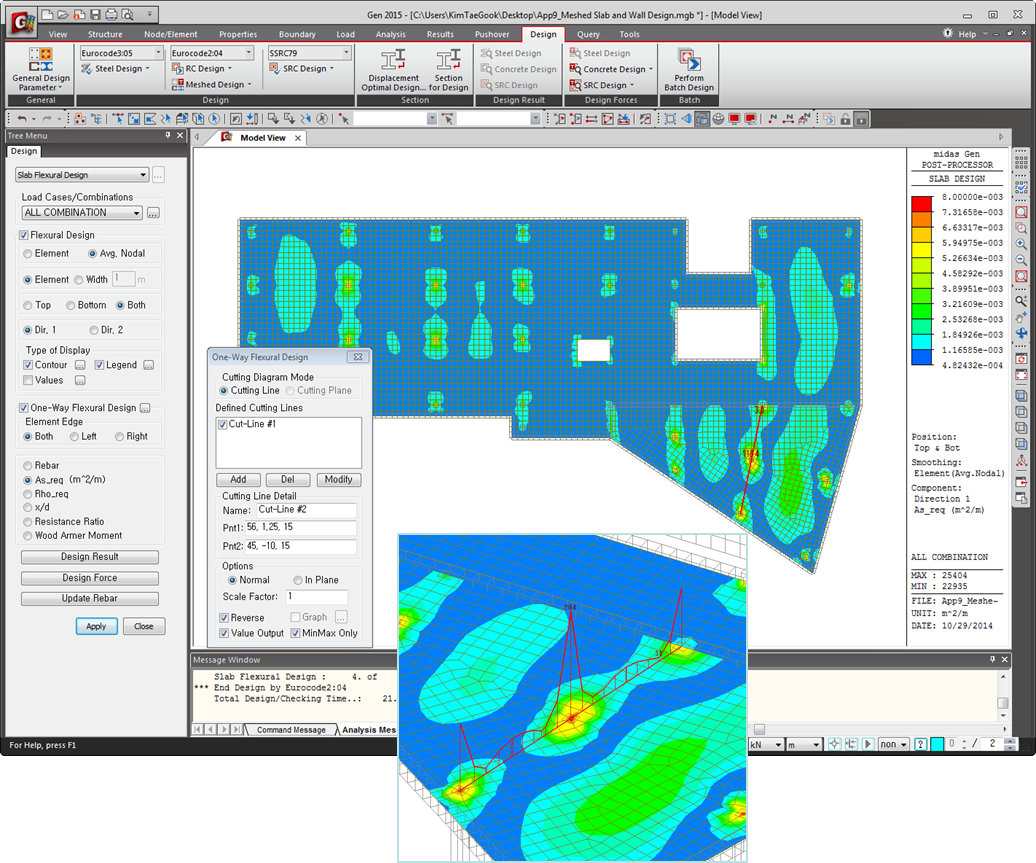This screenshot has width=1036, height=863.
Task: Pin the Message Window panel
Action: coord(992,659)
